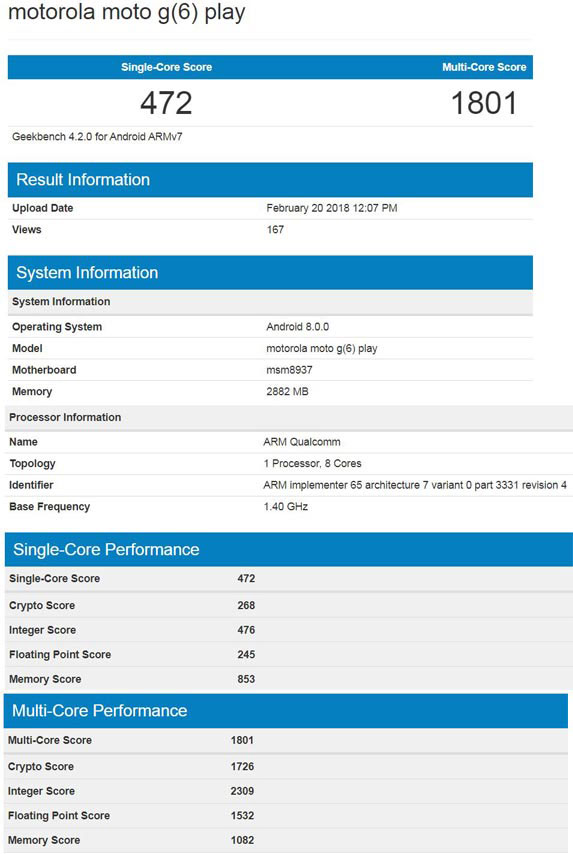
Task: Click the 'Single-Core Performance' section header
Action: pos(289,550)
